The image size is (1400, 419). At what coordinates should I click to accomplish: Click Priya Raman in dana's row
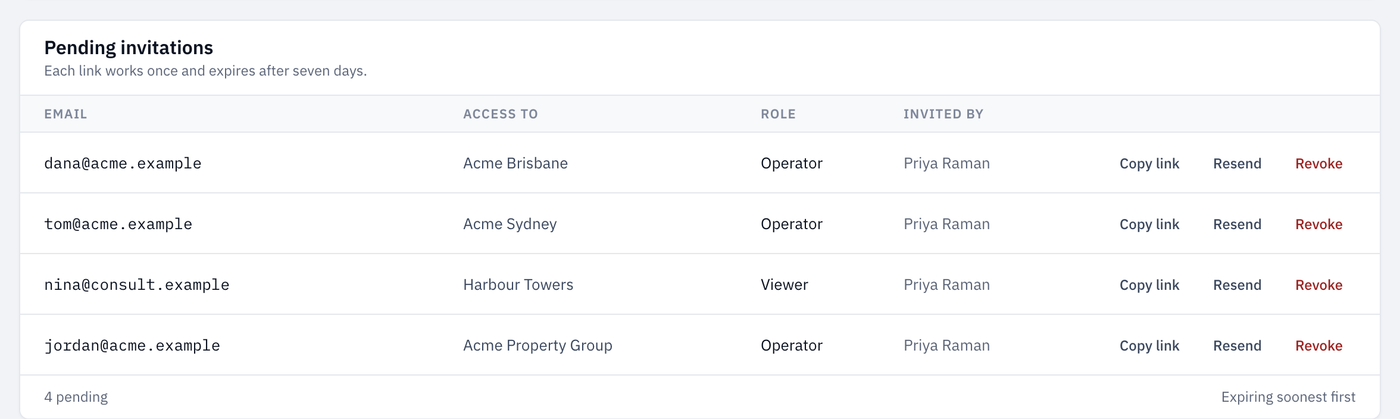click(x=946, y=164)
